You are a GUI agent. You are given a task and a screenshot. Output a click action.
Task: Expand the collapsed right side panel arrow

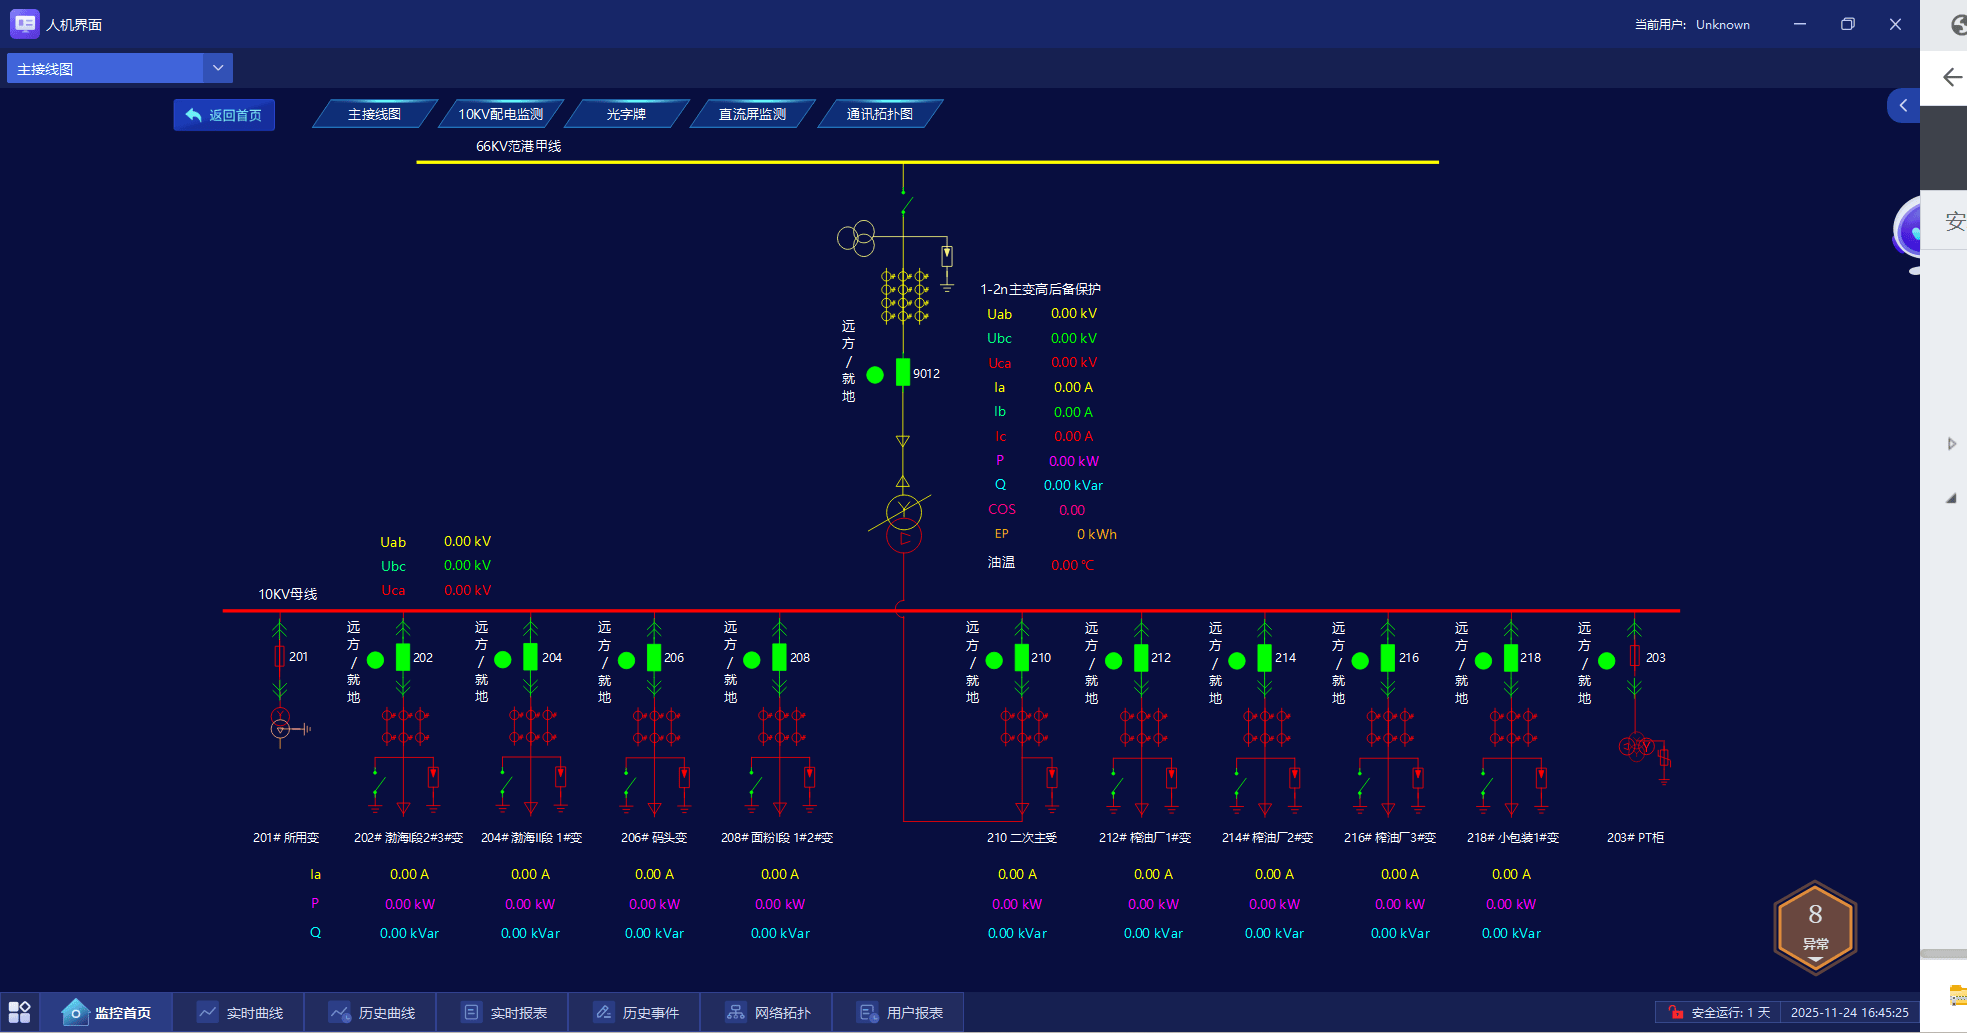pyautogui.click(x=1903, y=106)
